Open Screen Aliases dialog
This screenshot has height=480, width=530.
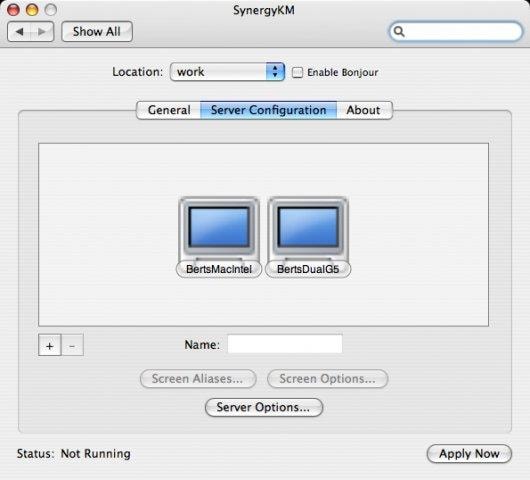pos(198,379)
